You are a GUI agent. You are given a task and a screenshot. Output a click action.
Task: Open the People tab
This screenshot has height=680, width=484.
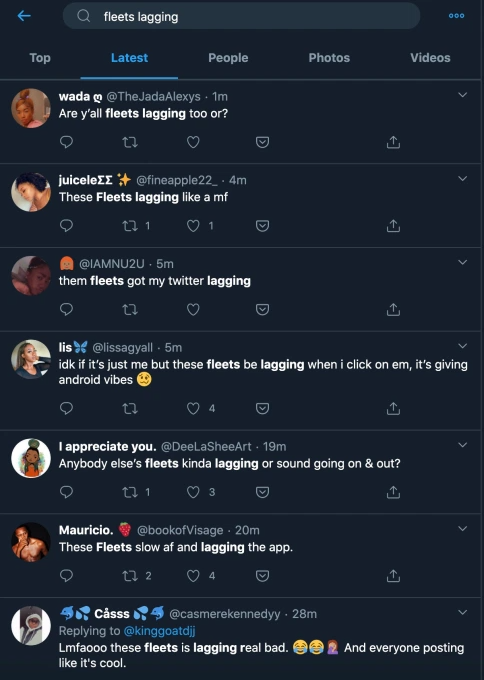[x=228, y=58]
